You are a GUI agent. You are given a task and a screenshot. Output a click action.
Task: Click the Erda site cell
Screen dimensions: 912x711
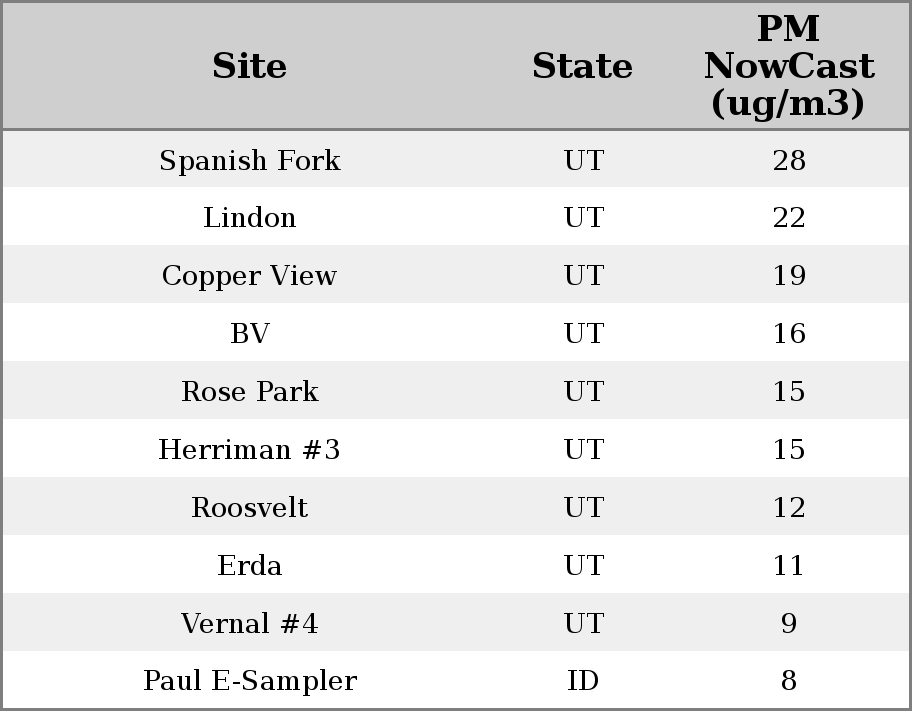click(x=249, y=566)
